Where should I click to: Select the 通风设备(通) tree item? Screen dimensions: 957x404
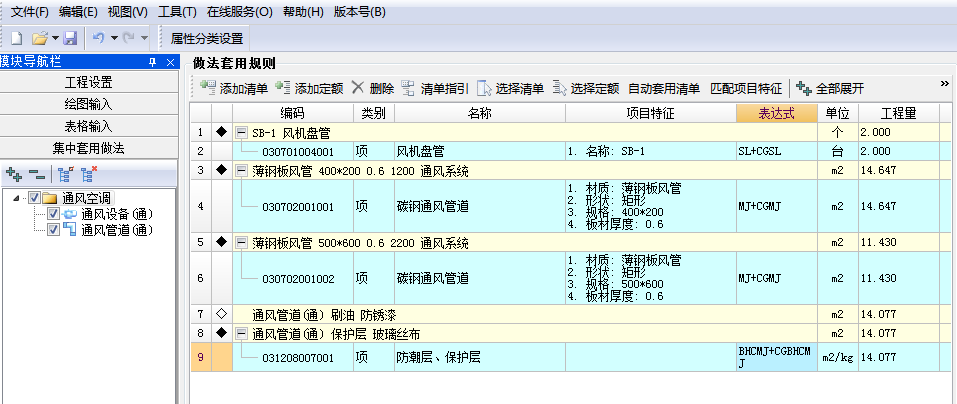(x=117, y=214)
